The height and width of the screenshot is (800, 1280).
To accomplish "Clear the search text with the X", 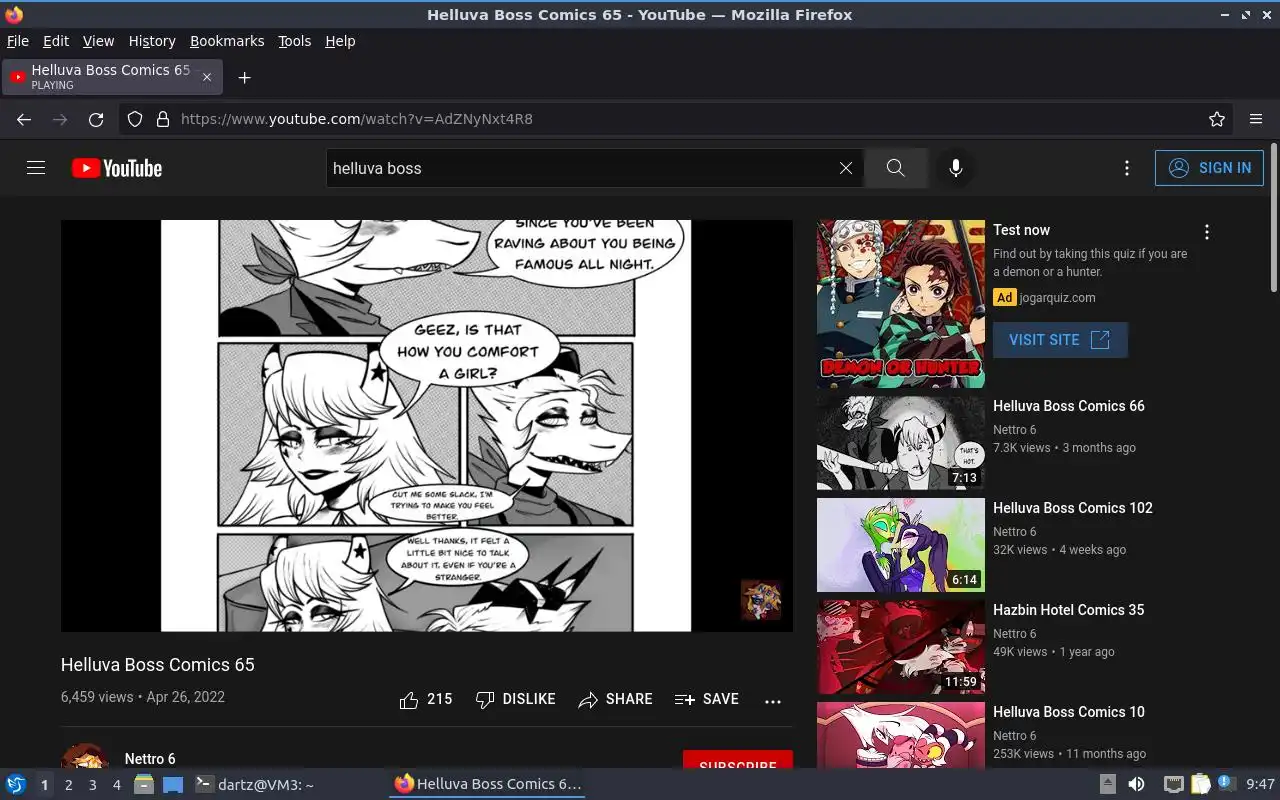I will (x=846, y=168).
